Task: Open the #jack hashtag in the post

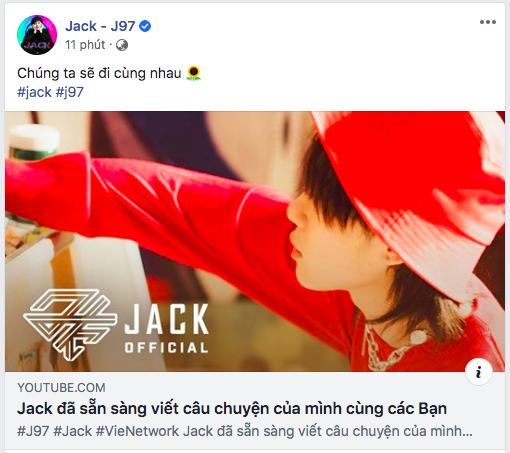Action: click(34, 92)
